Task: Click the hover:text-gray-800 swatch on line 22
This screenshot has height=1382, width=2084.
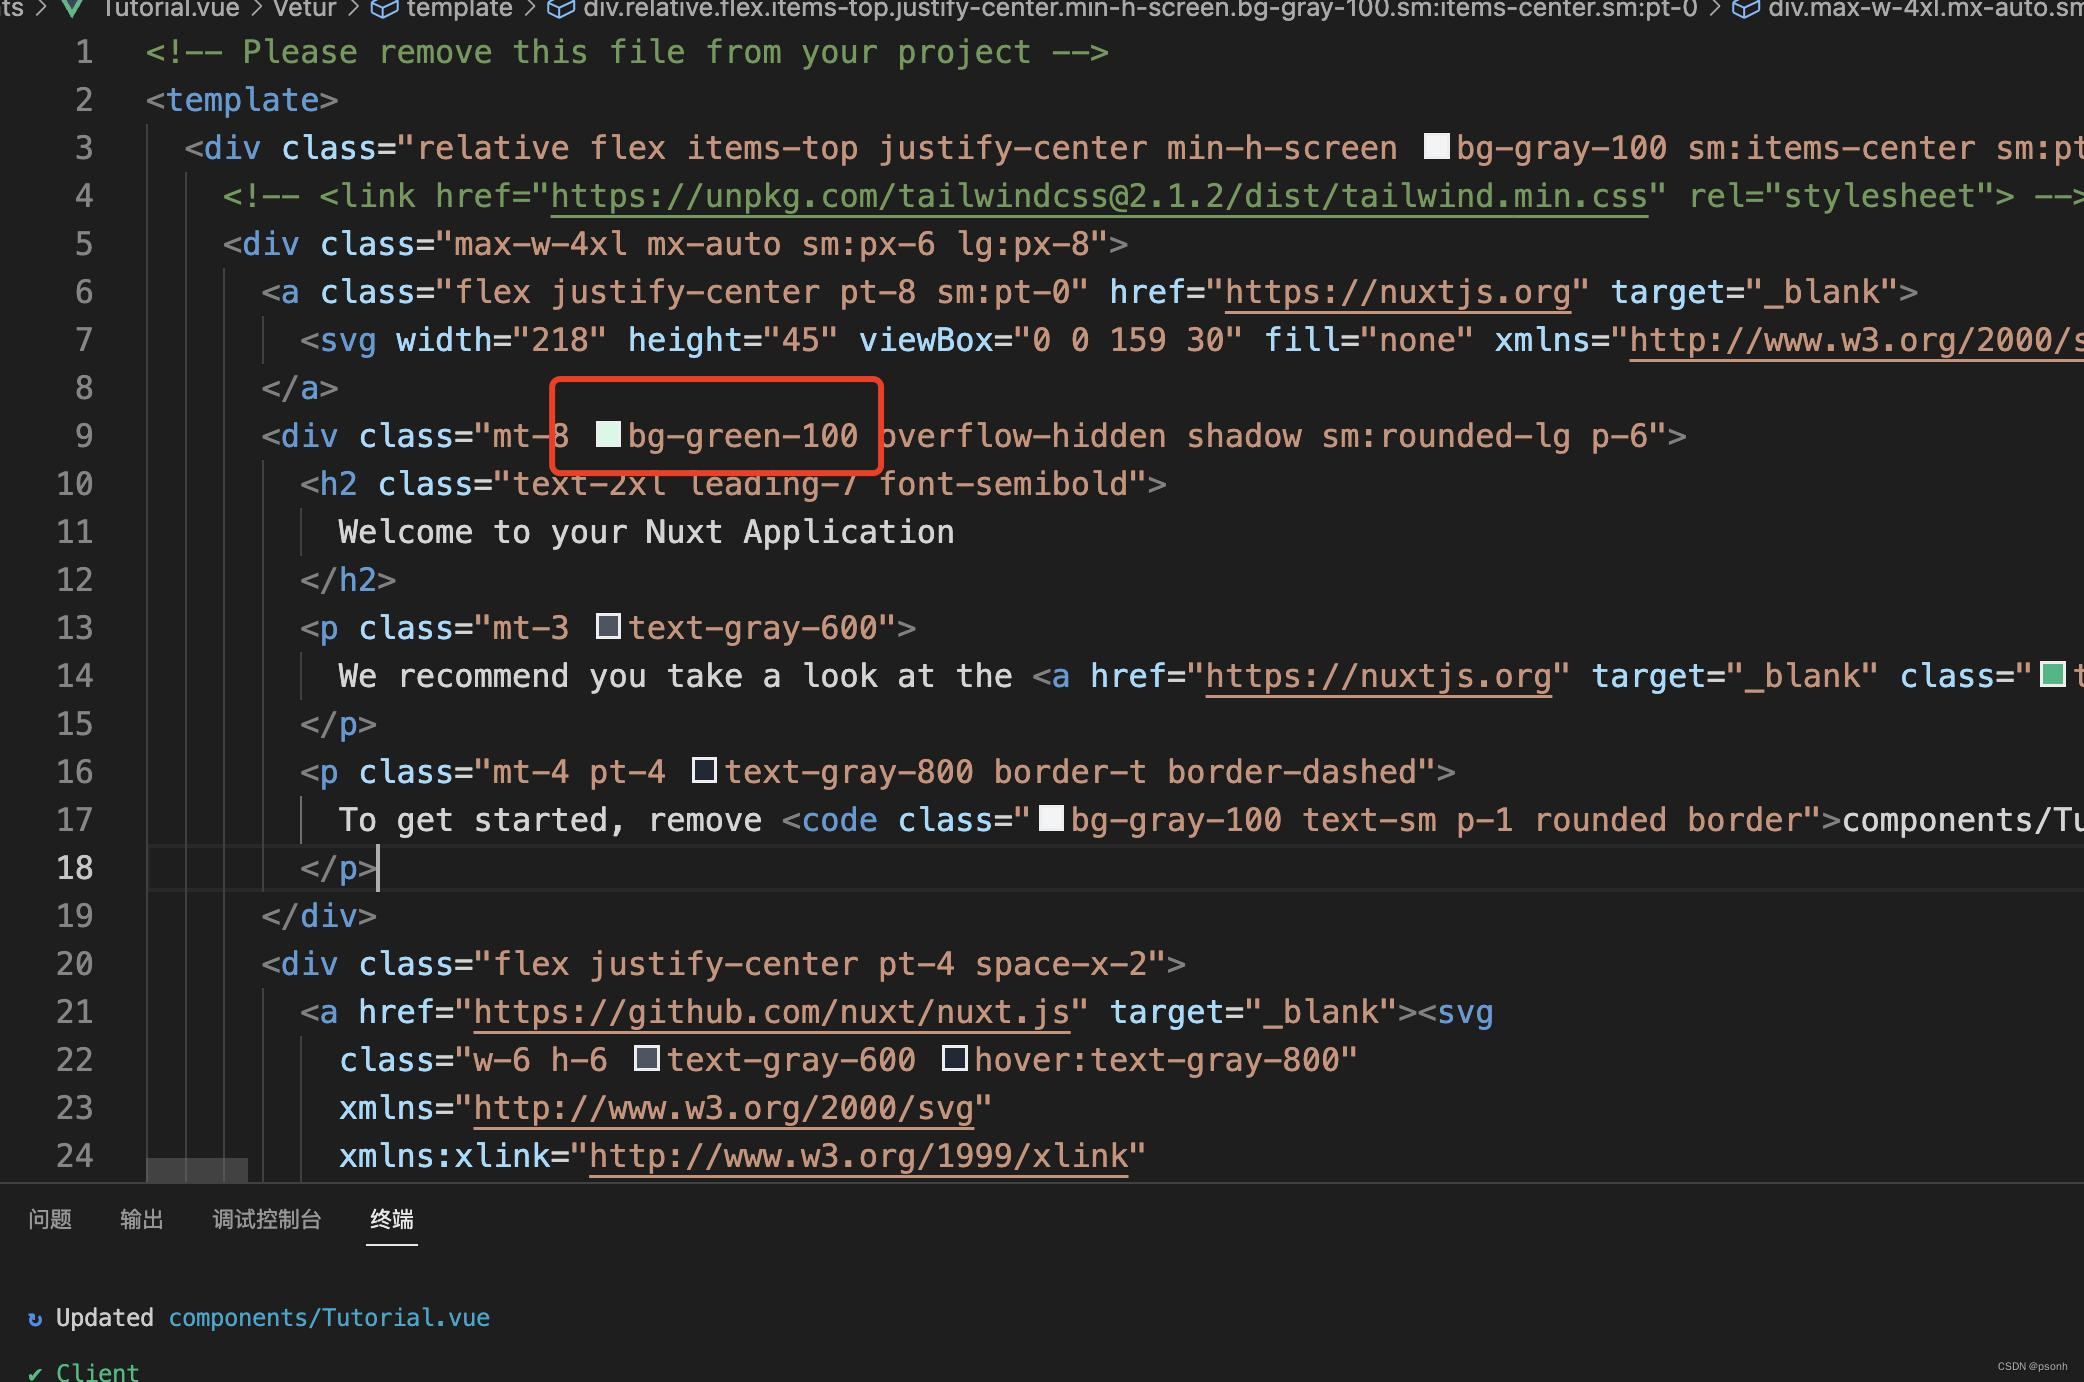Action: (955, 1058)
